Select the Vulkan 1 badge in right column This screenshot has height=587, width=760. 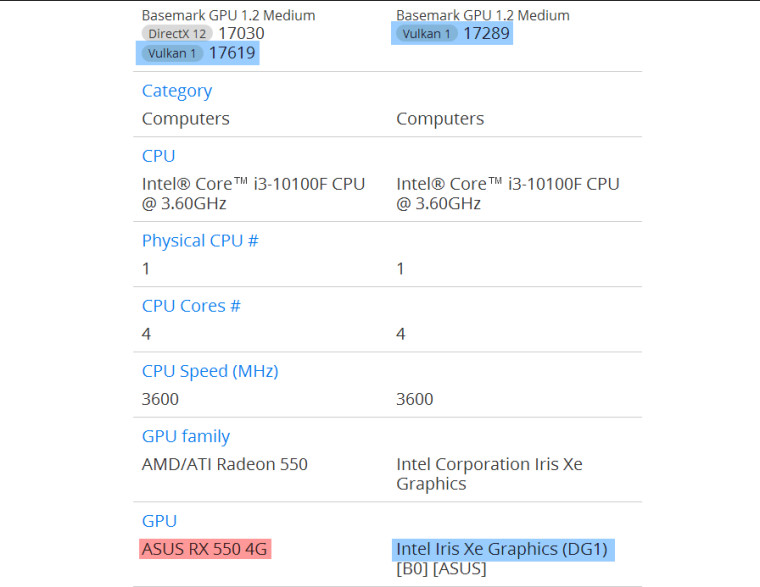(x=426, y=33)
